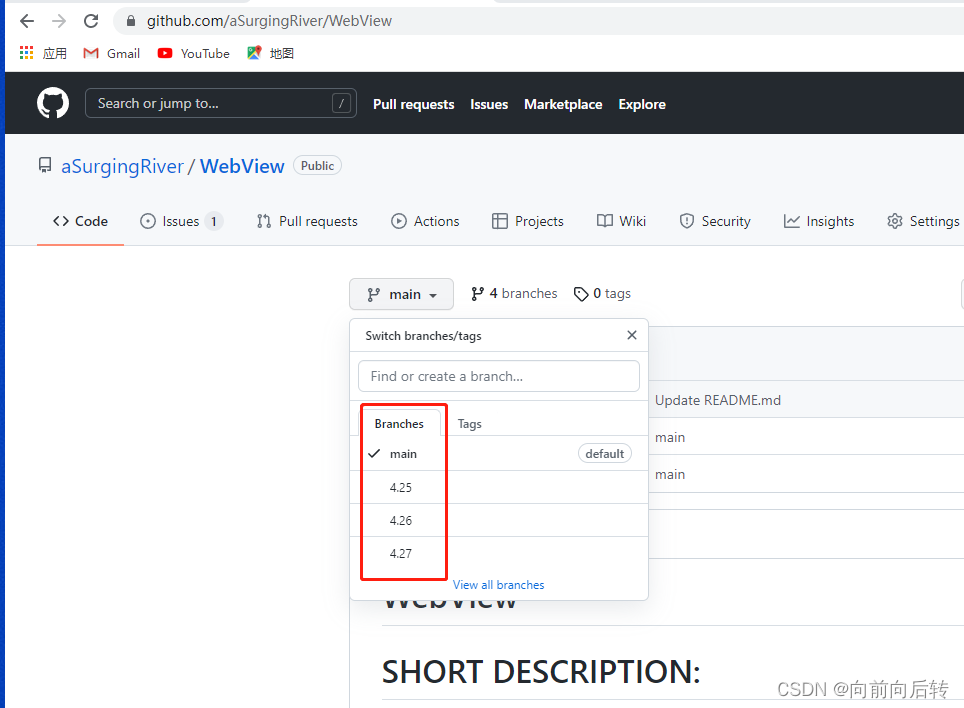Click the 'SHORT DESCRIPTION:' README heading
The height and width of the screenshot is (708, 964).
(x=541, y=672)
